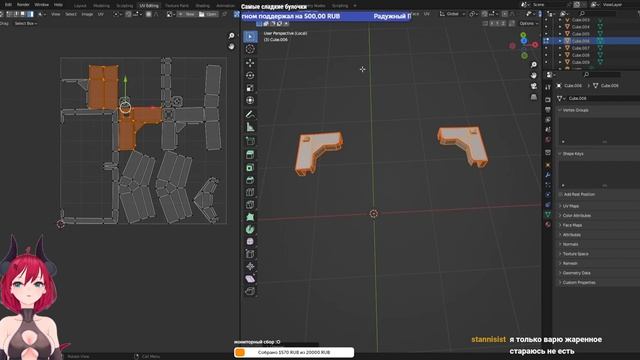Expand the Color Attributes panel

pos(576,216)
